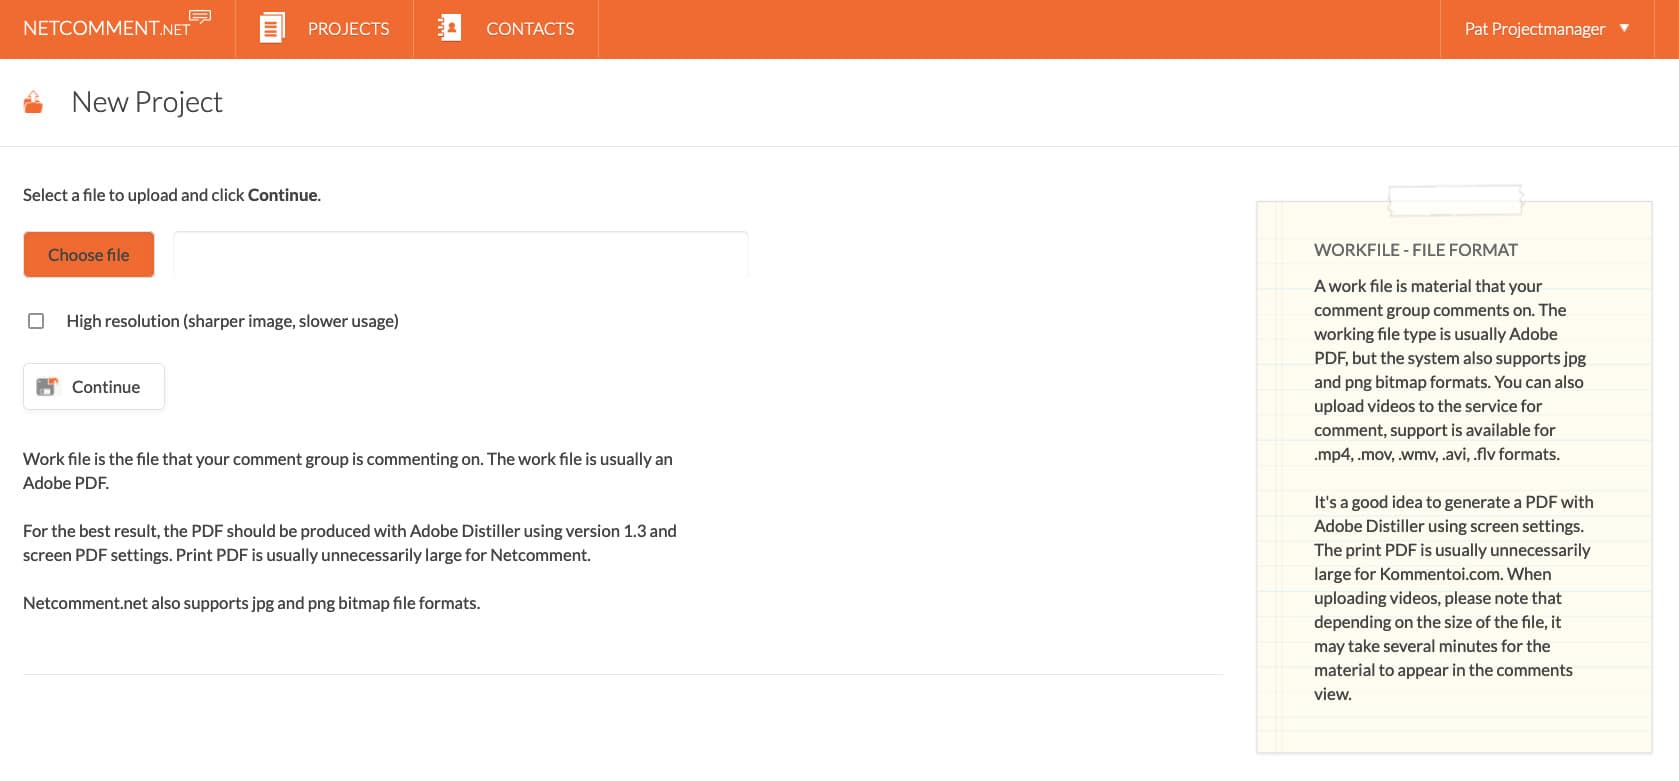The width and height of the screenshot is (1679, 781).
Task: Click the New Project page heading
Action: coord(147,102)
